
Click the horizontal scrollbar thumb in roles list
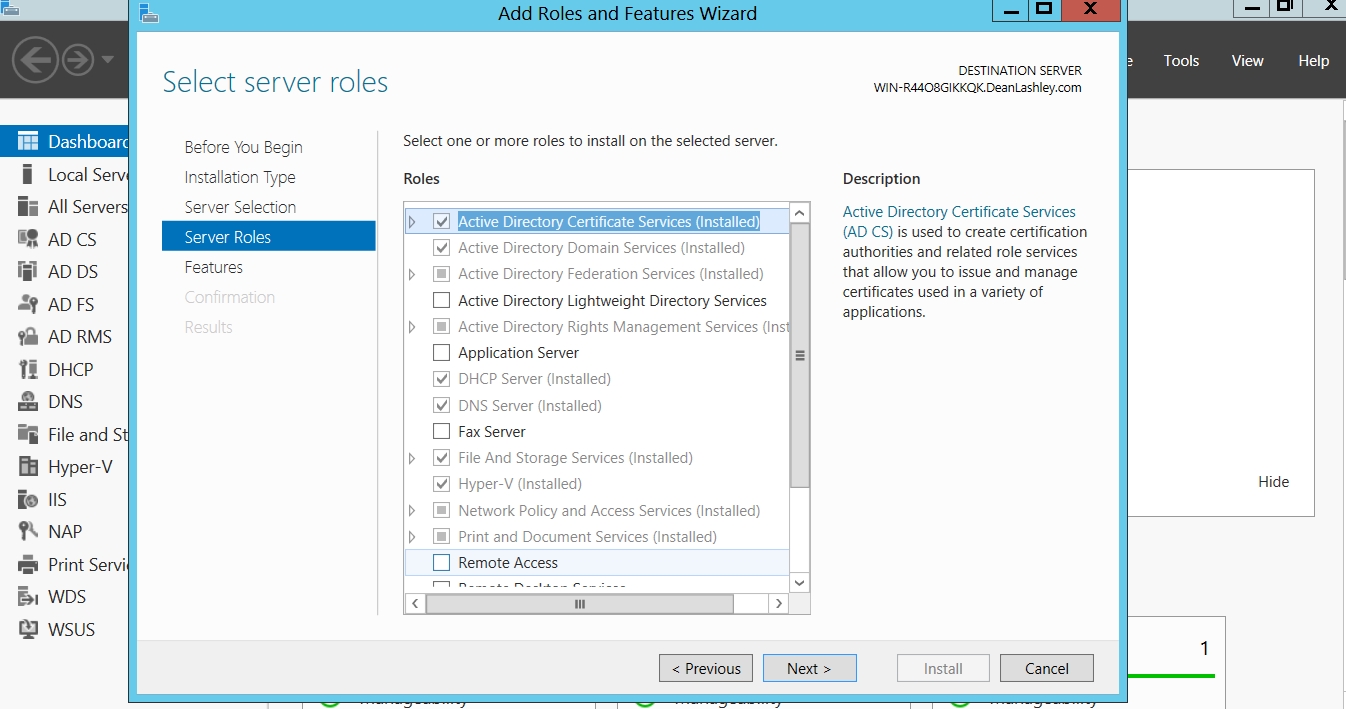pos(579,604)
